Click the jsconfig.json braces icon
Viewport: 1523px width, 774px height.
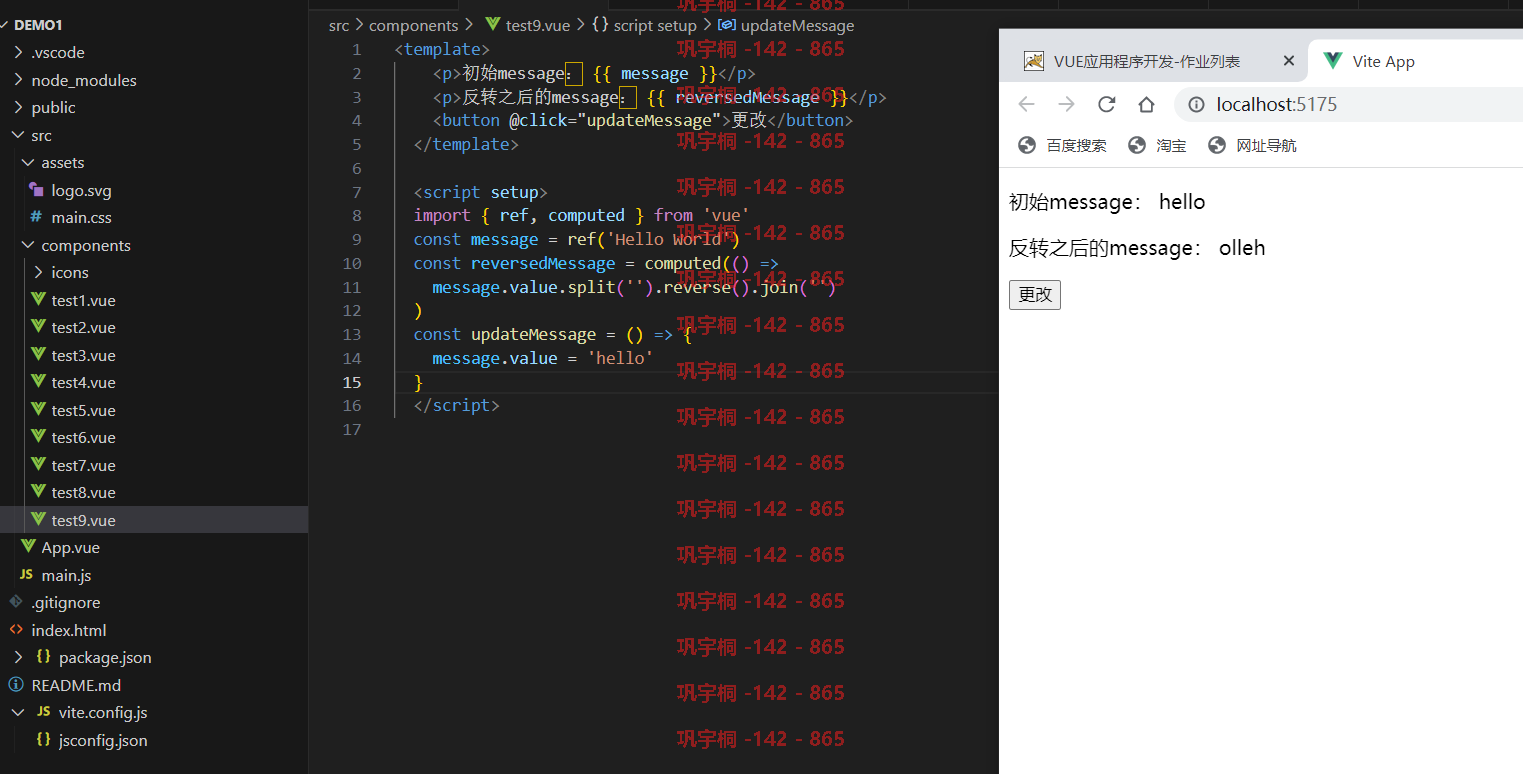43,740
